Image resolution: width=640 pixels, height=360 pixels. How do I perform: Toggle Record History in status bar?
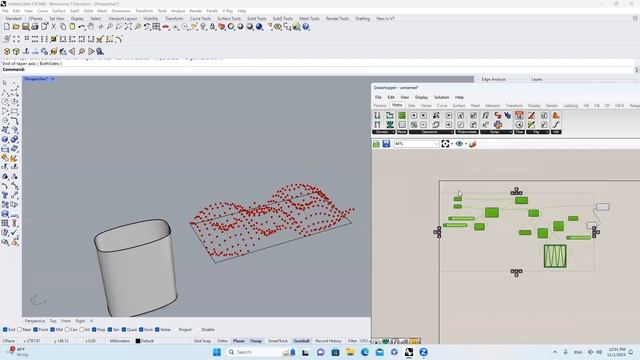(x=328, y=341)
